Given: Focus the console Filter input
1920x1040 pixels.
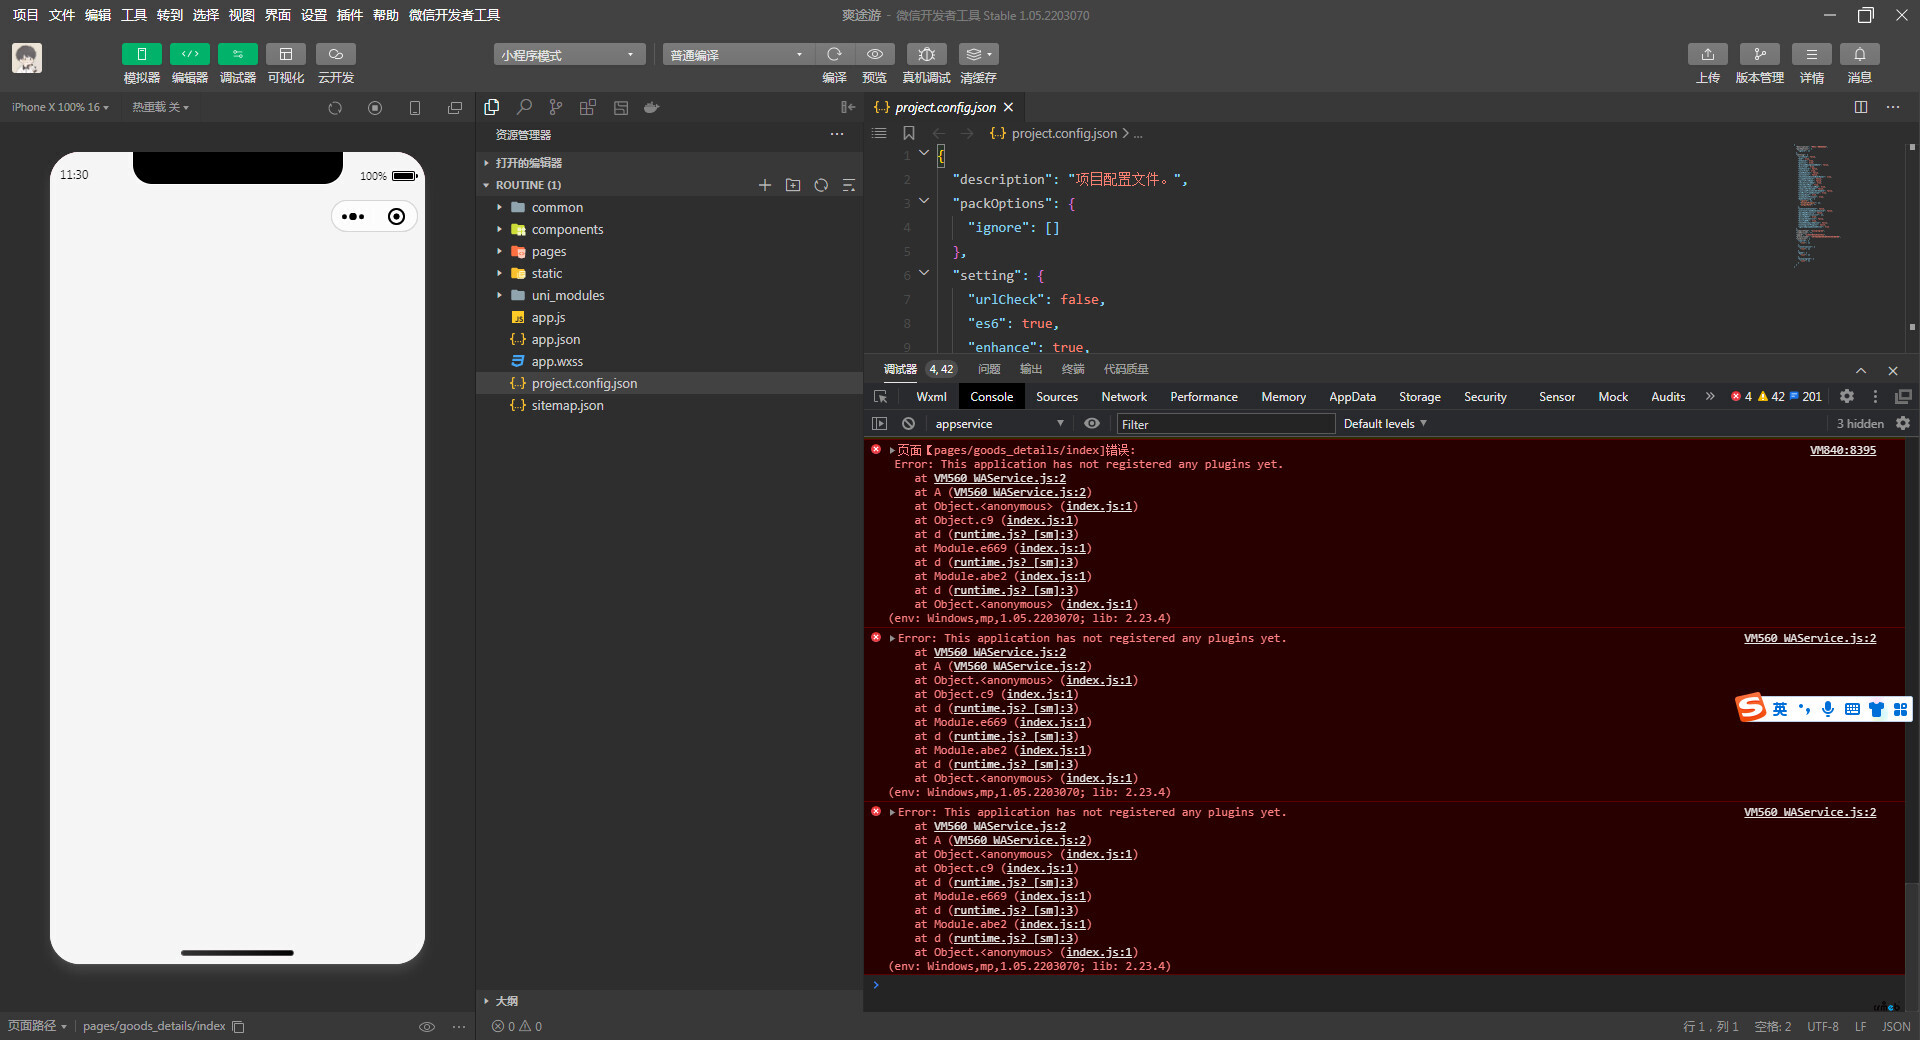Looking at the screenshot, I should click(x=1226, y=424).
